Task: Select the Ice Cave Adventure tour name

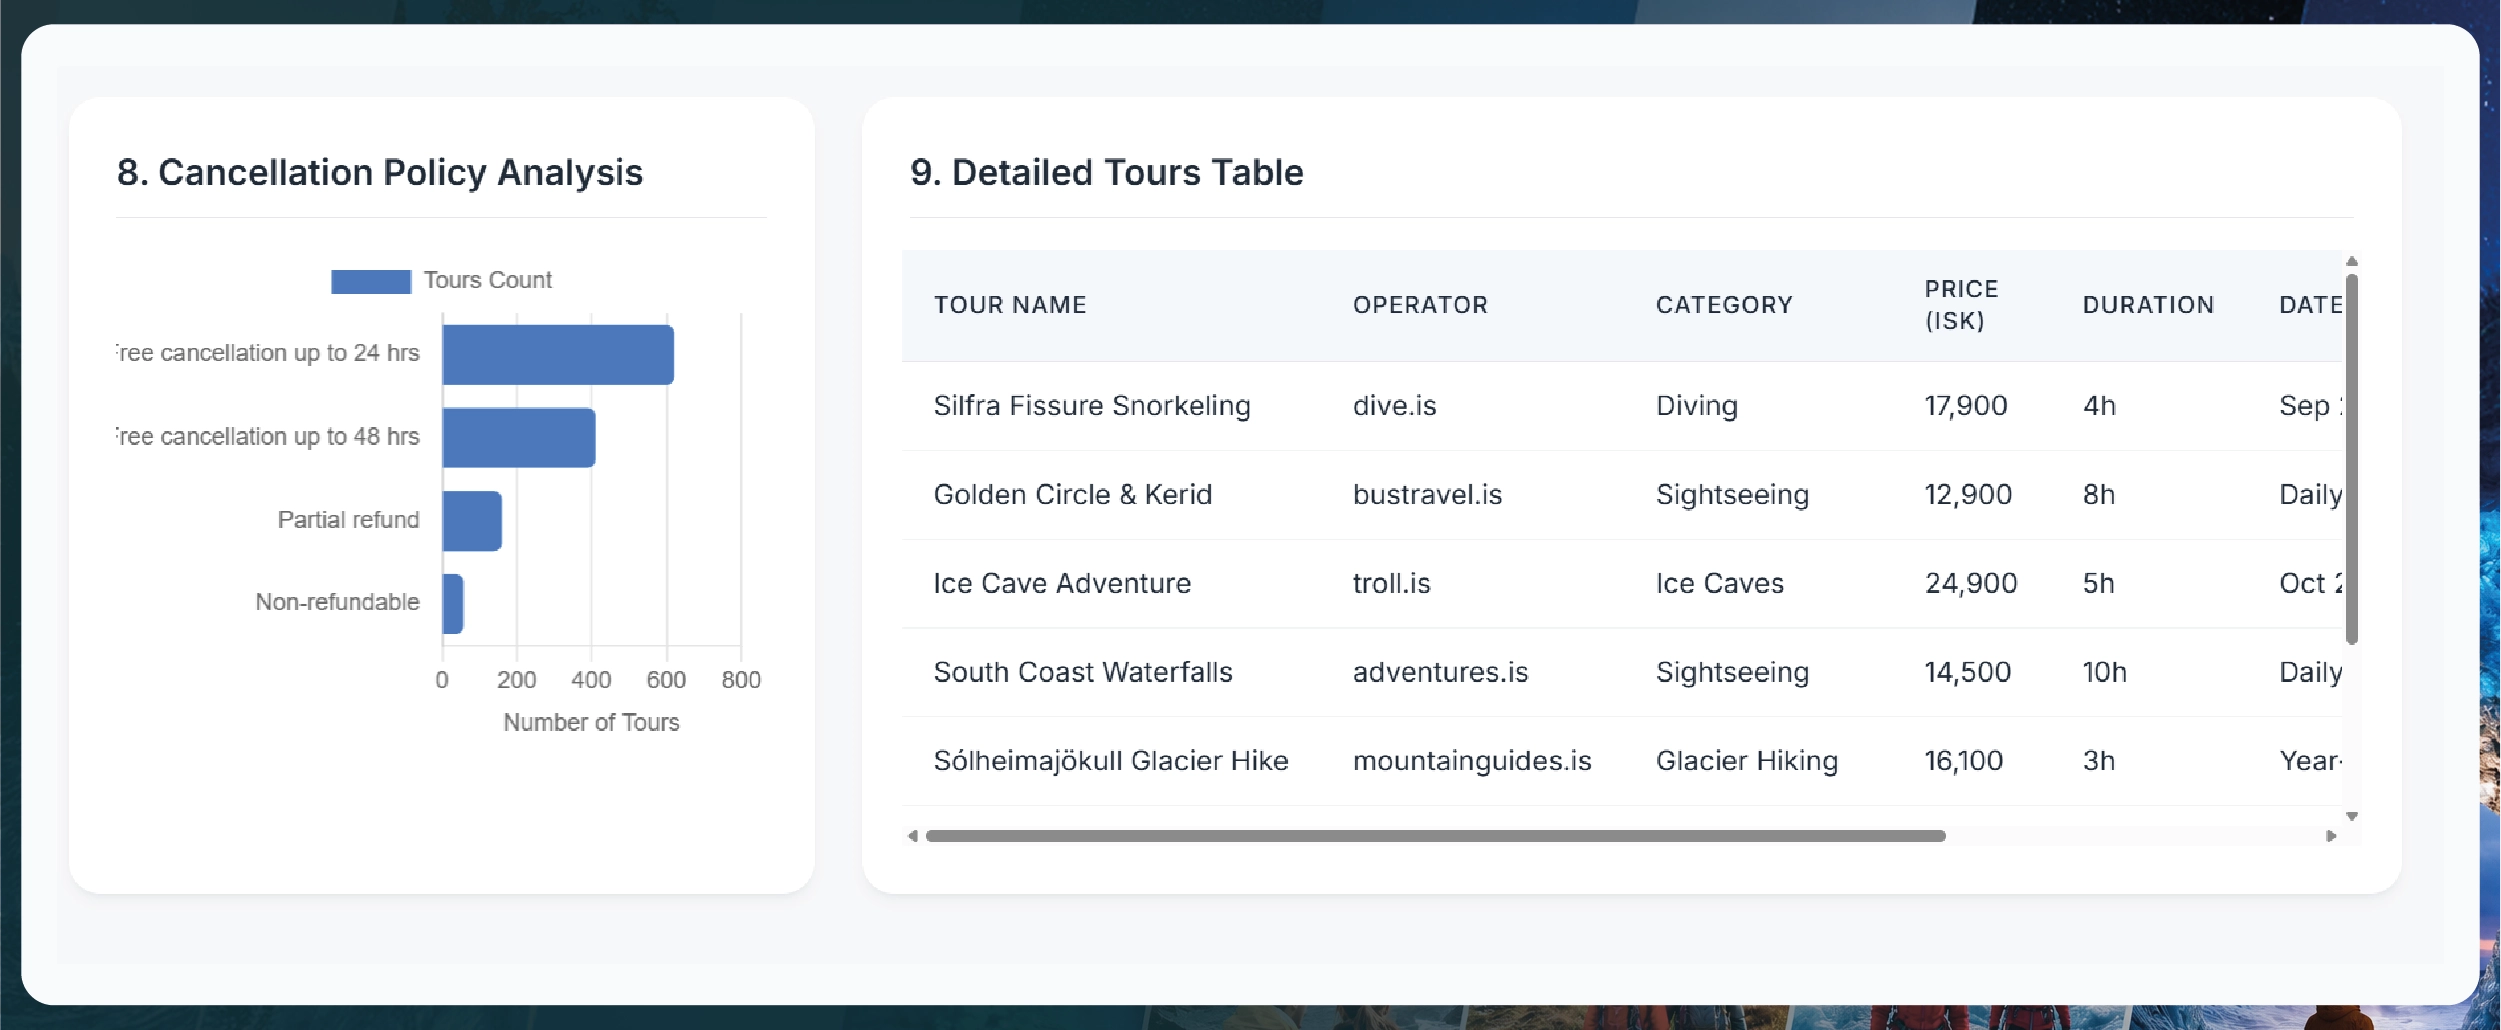Action: coord(1062,584)
